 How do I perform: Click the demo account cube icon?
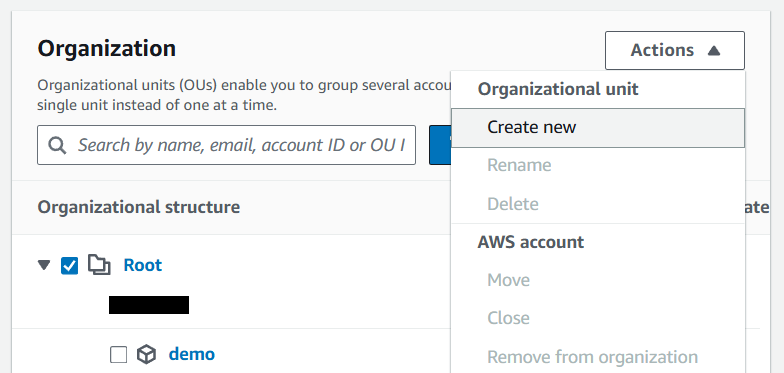pyautogui.click(x=146, y=354)
